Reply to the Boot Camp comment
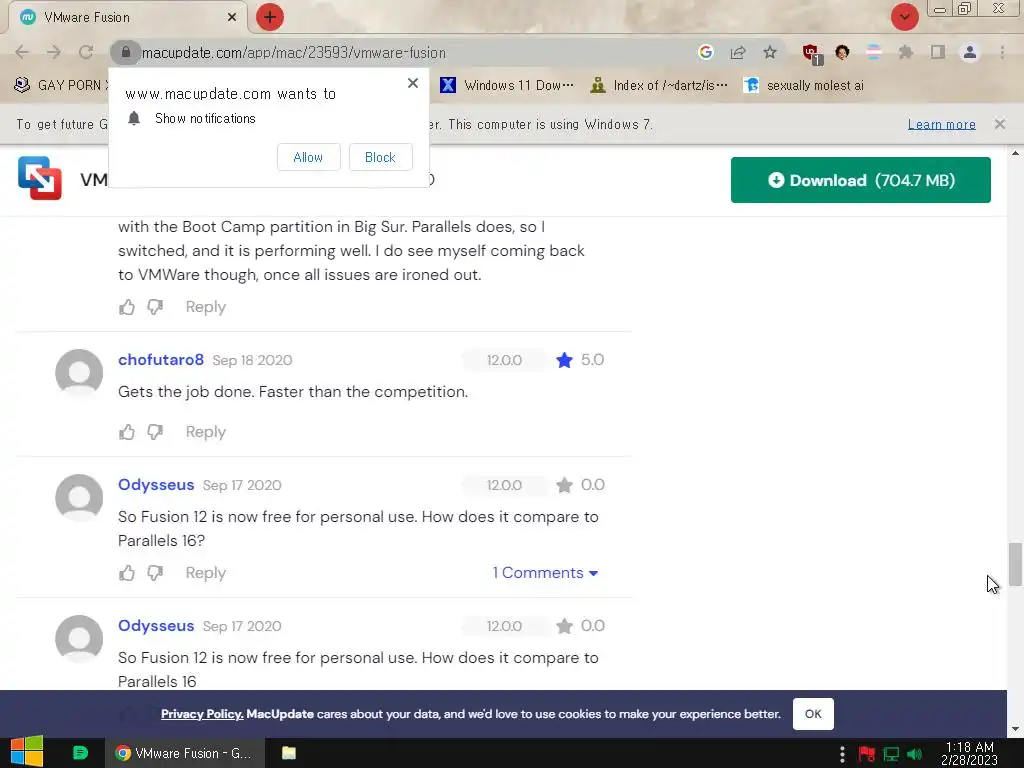The width and height of the screenshot is (1024, 768). (205, 307)
